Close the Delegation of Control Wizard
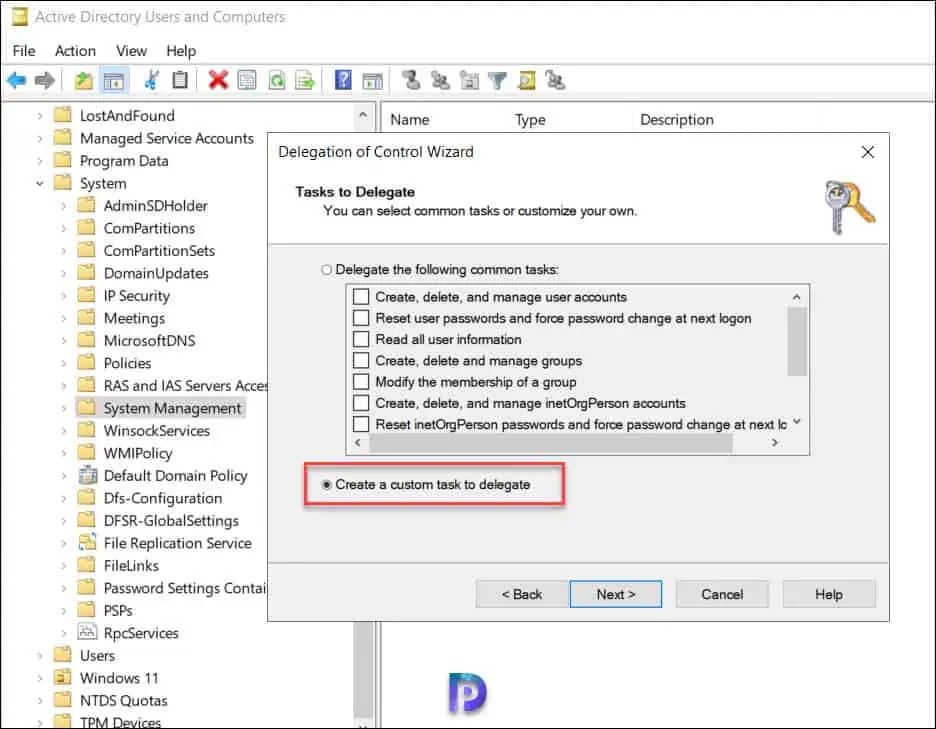 pos(867,152)
